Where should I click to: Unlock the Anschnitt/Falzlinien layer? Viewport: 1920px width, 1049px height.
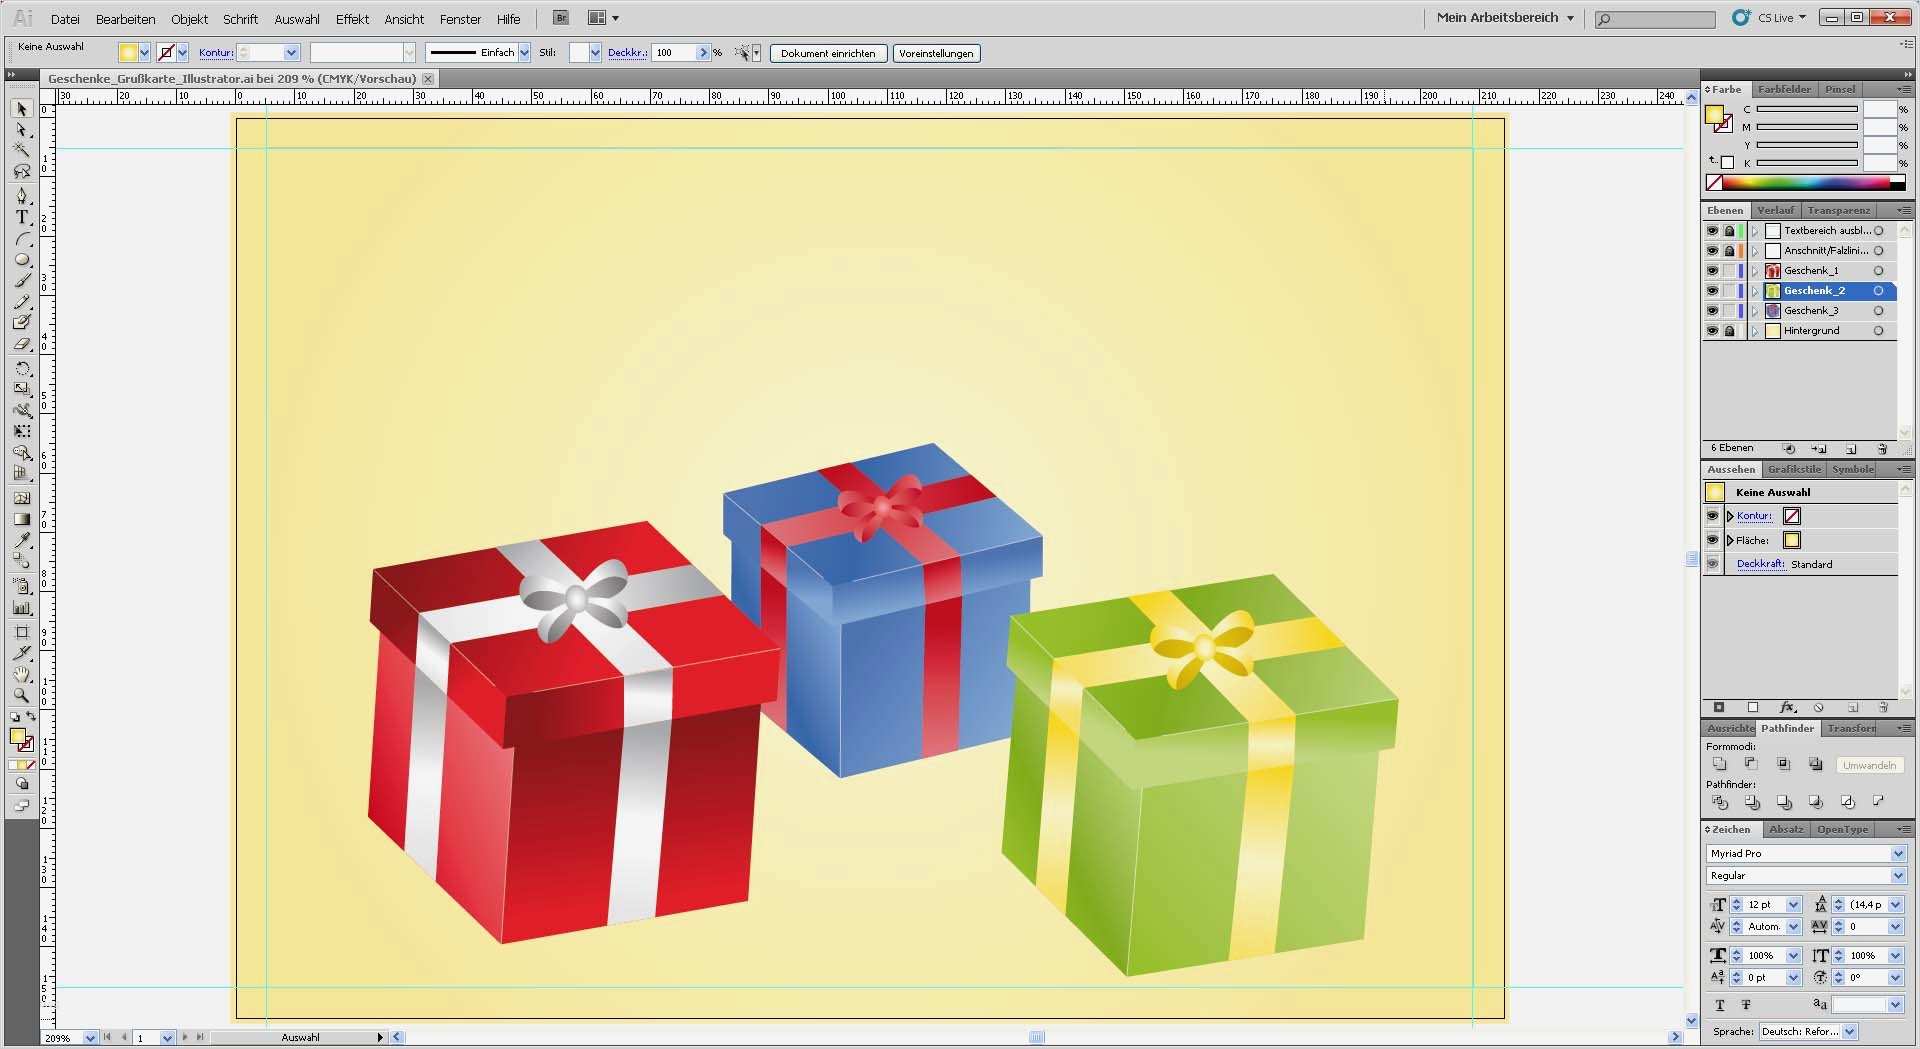click(1729, 251)
